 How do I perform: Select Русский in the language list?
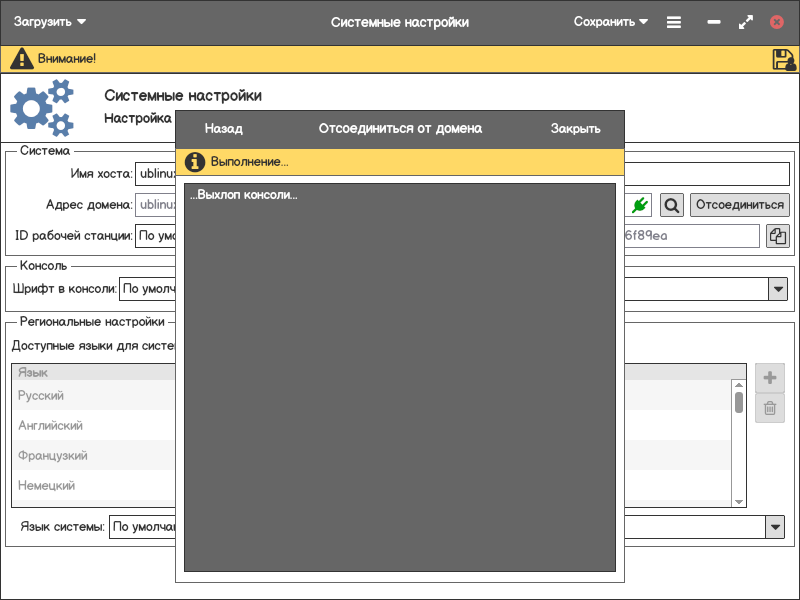coord(41,396)
